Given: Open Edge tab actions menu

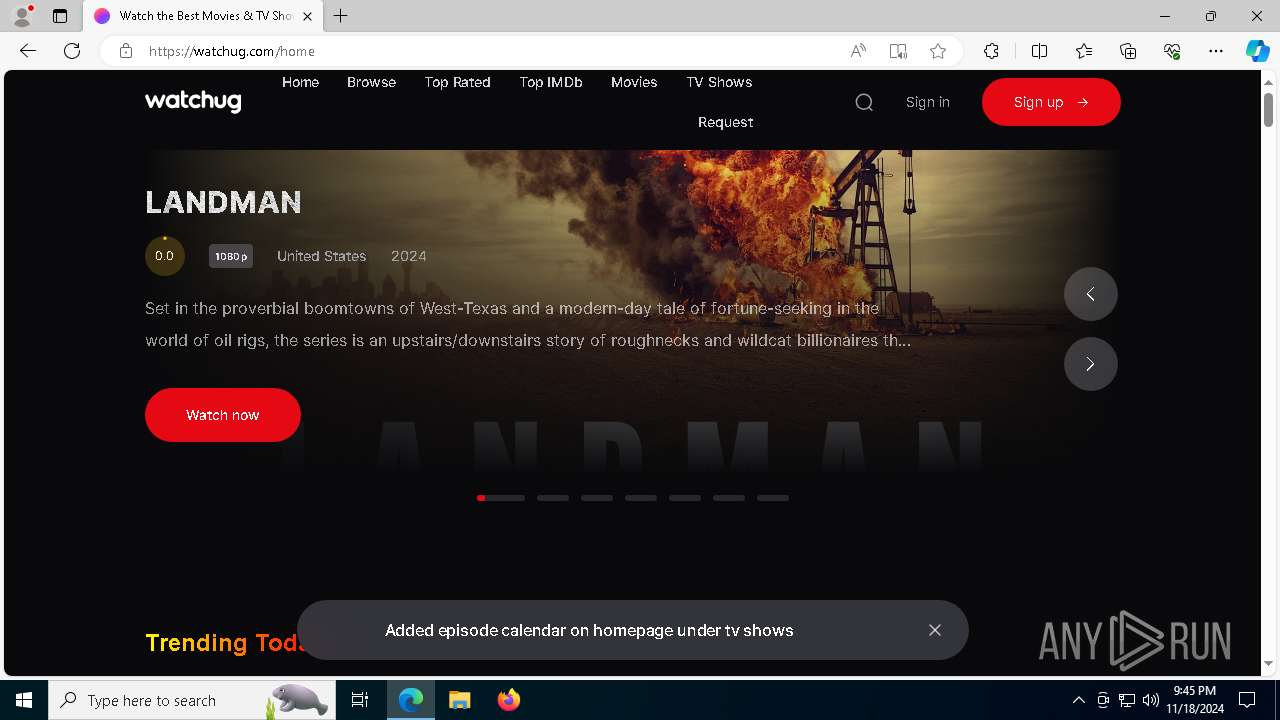Looking at the screenshot, I should point(60,16).
